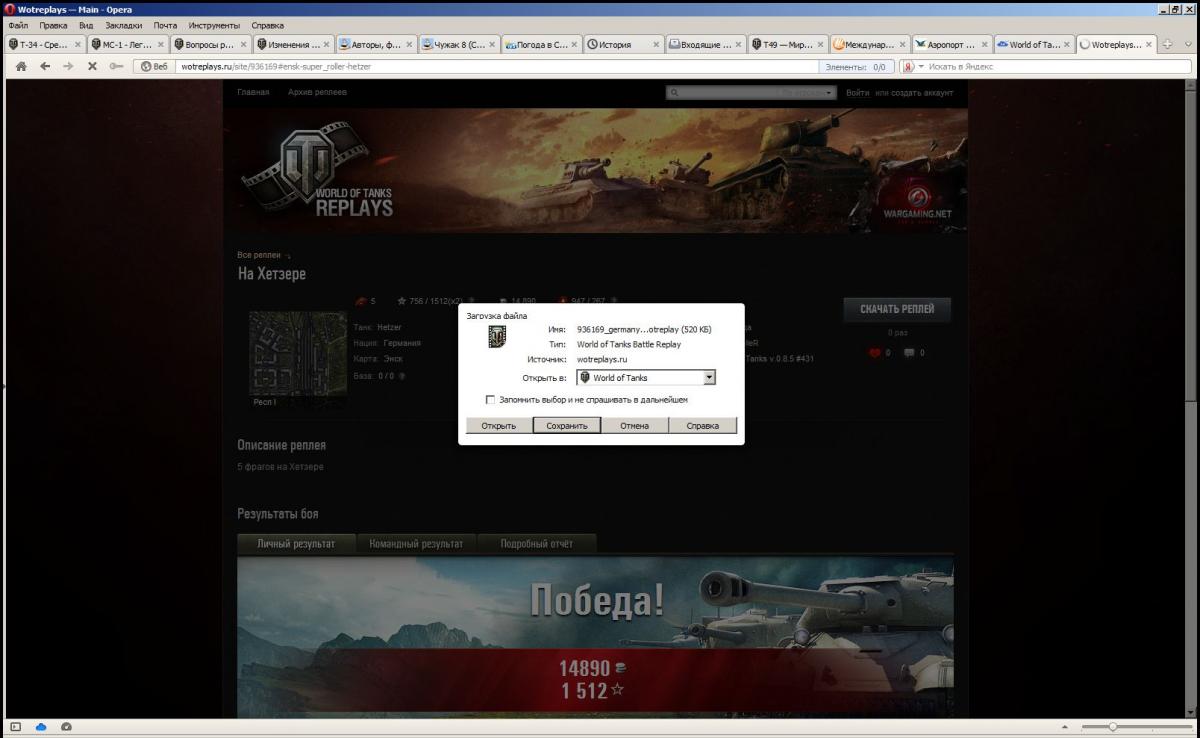The image size is (1200, 738).
Task: Open the password wand key icon
Action: click(116, 66)
